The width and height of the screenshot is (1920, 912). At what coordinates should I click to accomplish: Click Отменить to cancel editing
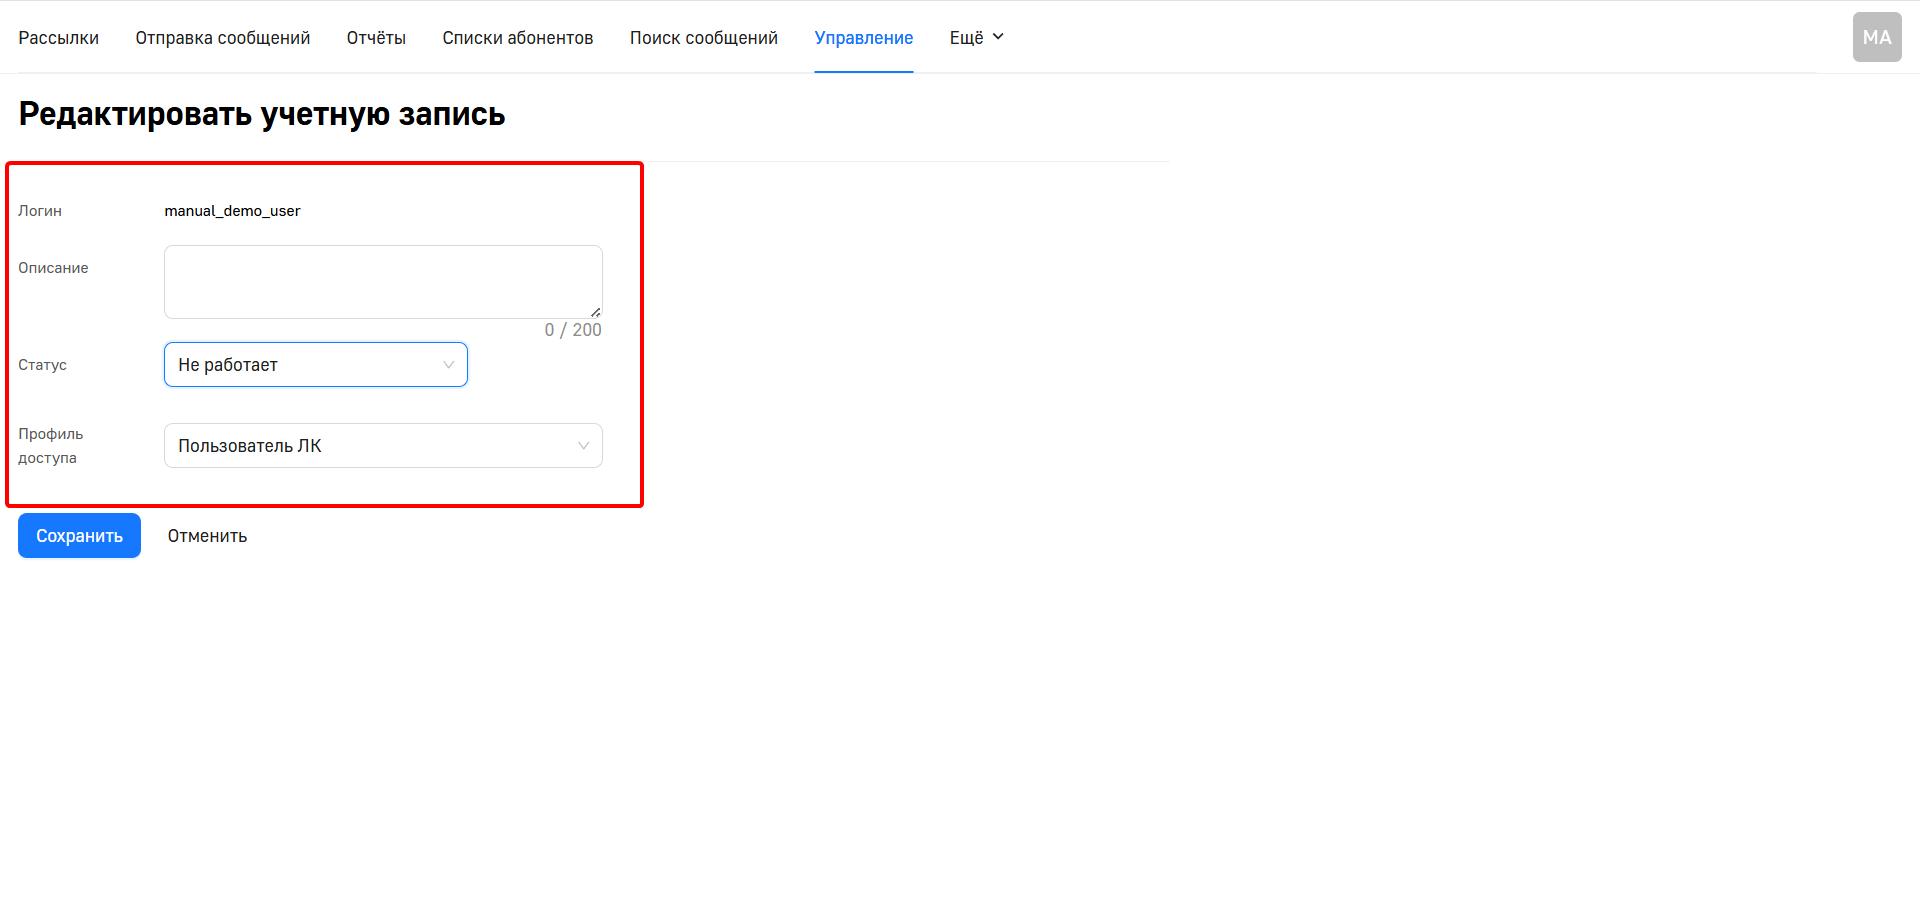pos(207,536)
